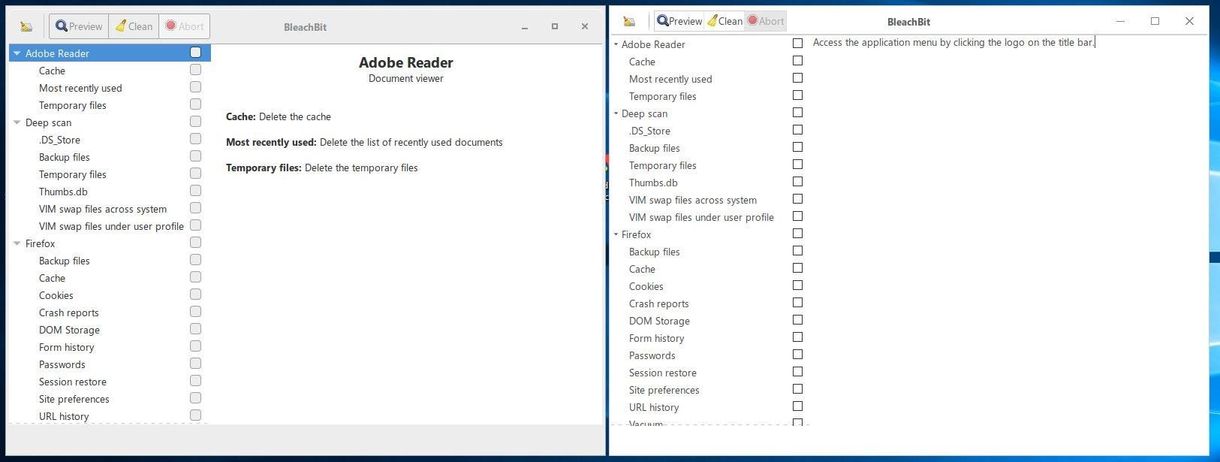This screenshot has height=462, width=1220.
Task: Select .DS_Store row in right window
Action: click(649, 131)
